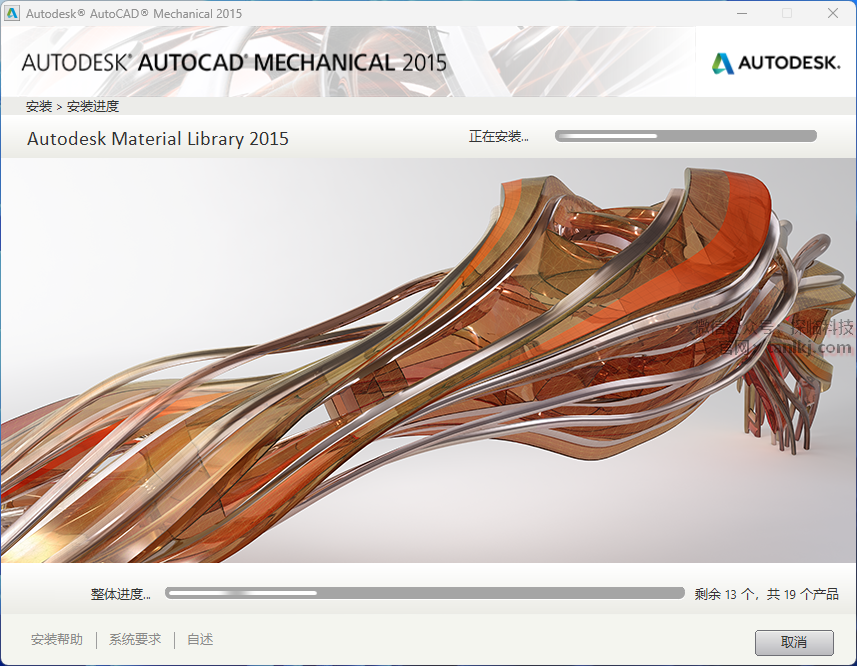Click the AutoCAD icon in the title bar
Screen dimensions: 857x666
13,14
